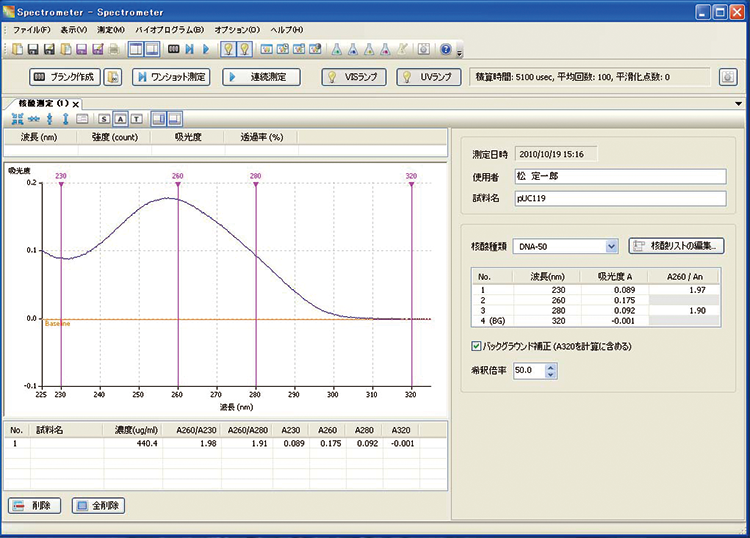
Task: Uncheck the バックグラウンド補正 checkbox
Action: pyautogui.click(x=476, y=346)
